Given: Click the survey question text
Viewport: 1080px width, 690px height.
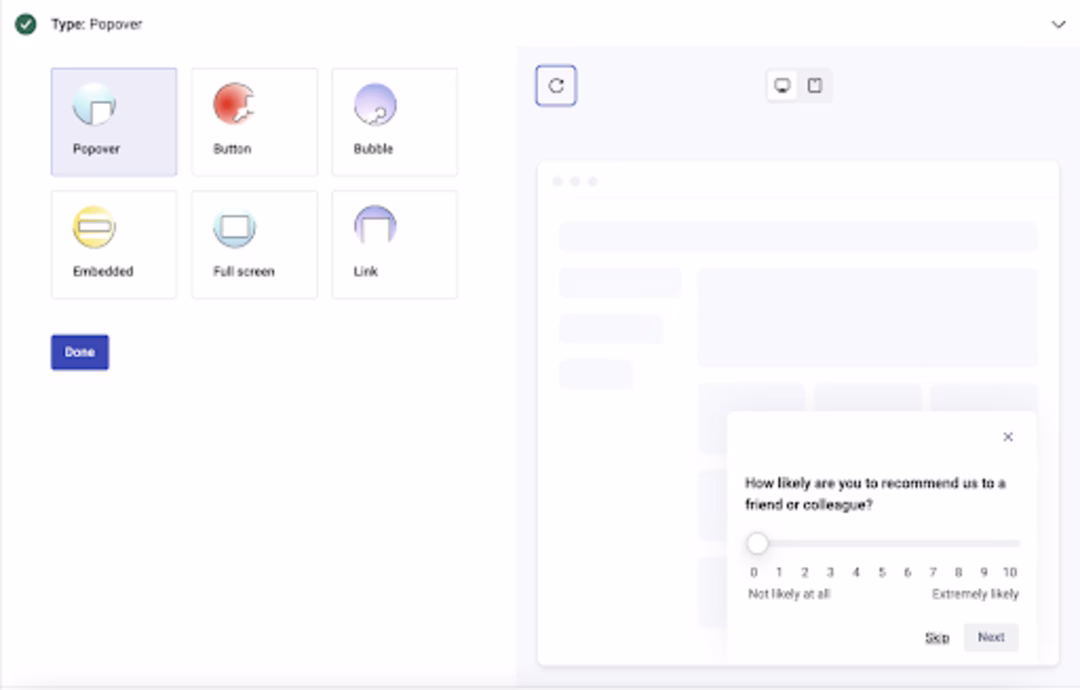Looking at the screenshot, I should click(875, 494).
